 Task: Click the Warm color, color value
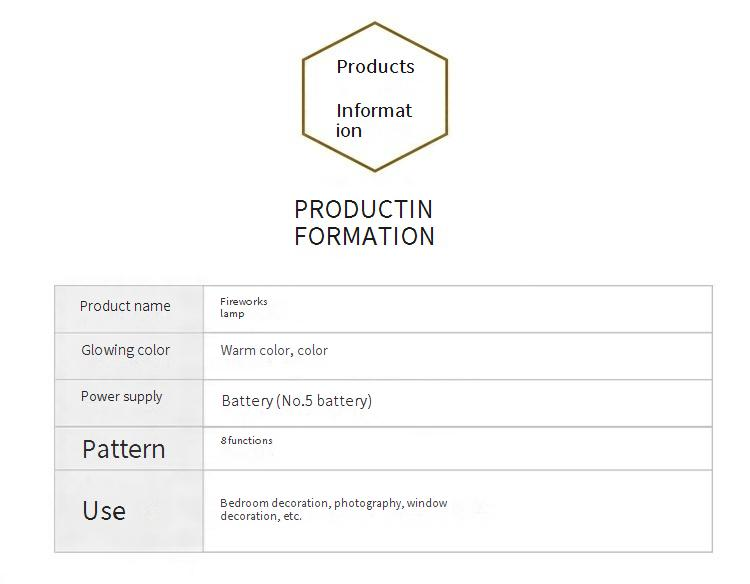pos(274,351)
